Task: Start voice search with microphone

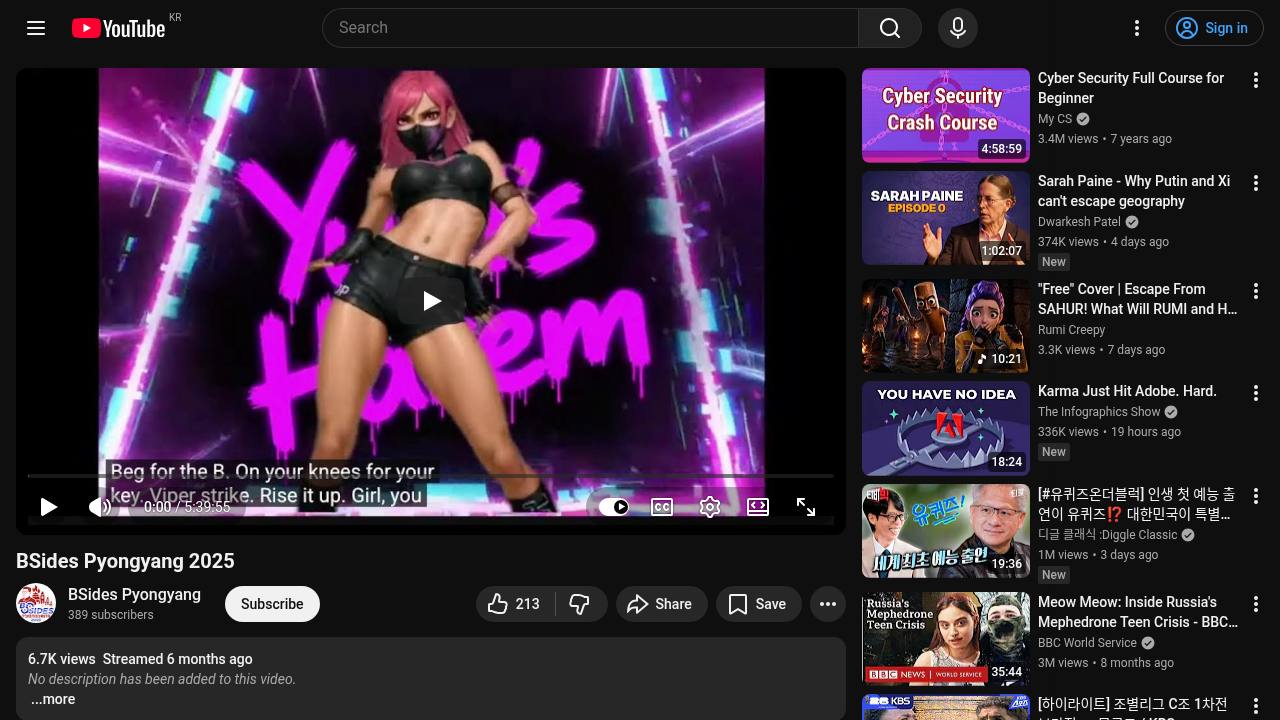Action: click(957, 28)
